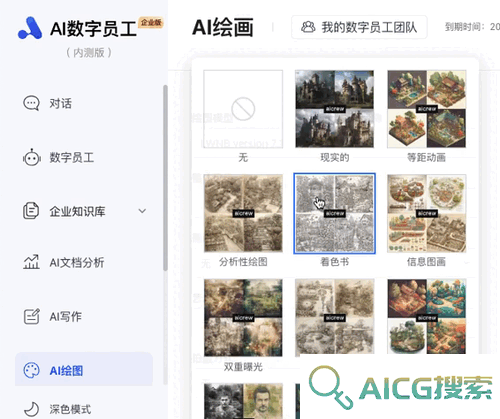Viewport: 500px width, 419px height.
Task: Select the 企业知识库 document icon
Action: pos(31,211)
